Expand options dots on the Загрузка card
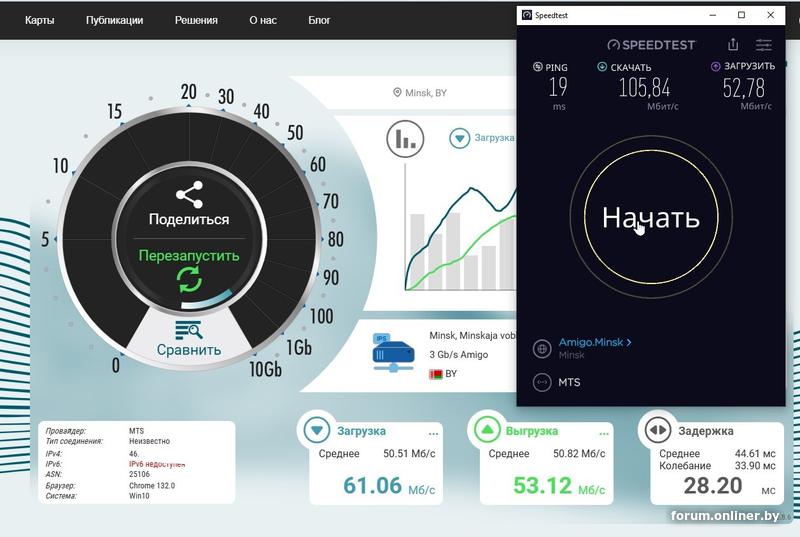800x537 pixels. pyautogui.click(x=433, y=434)
